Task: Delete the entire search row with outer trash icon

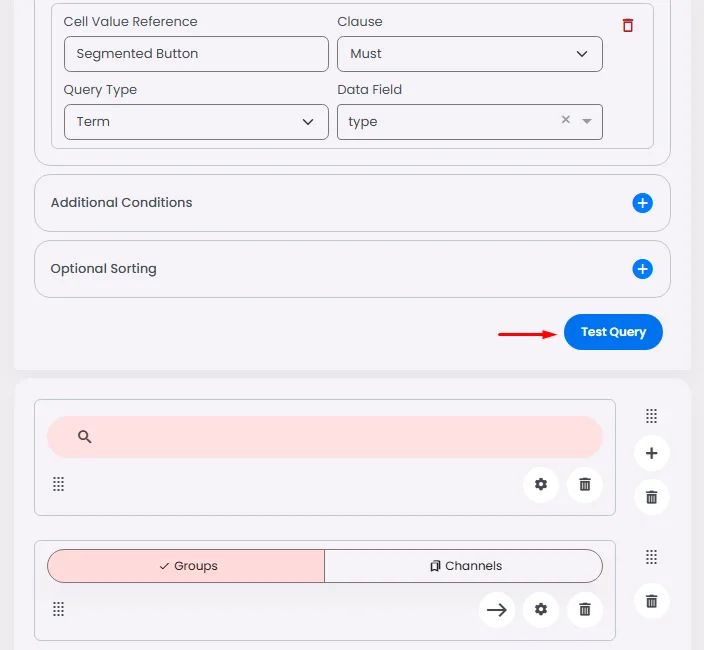Action: 651,497
